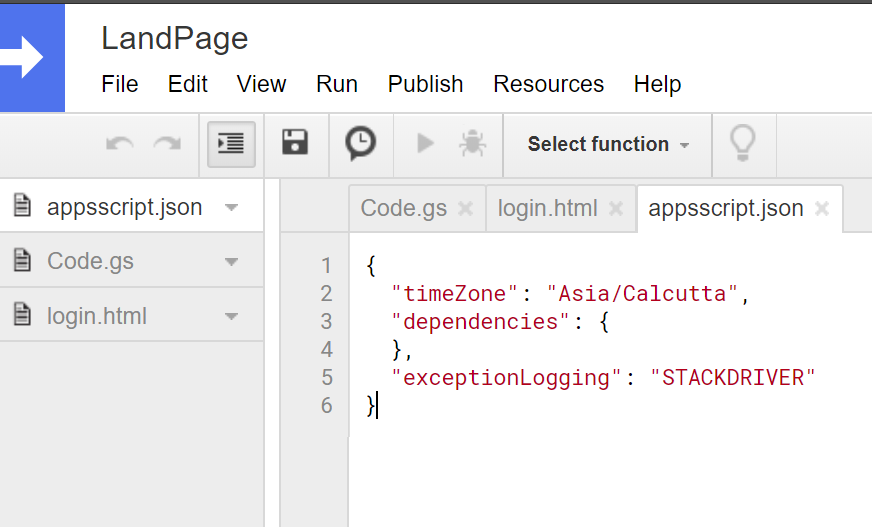Click the "dependencies" key in the code
Viewport: 872px width, 527px height.
pyautogui.click(x=480, y=322)
